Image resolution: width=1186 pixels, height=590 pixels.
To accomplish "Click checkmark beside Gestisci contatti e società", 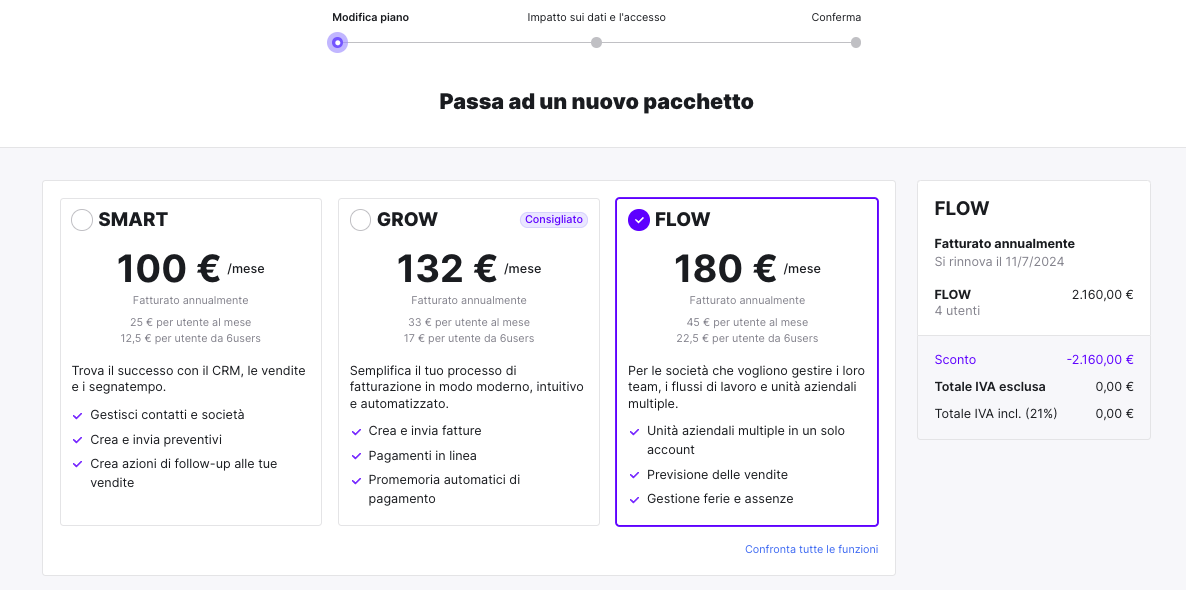I will point(77,415).
